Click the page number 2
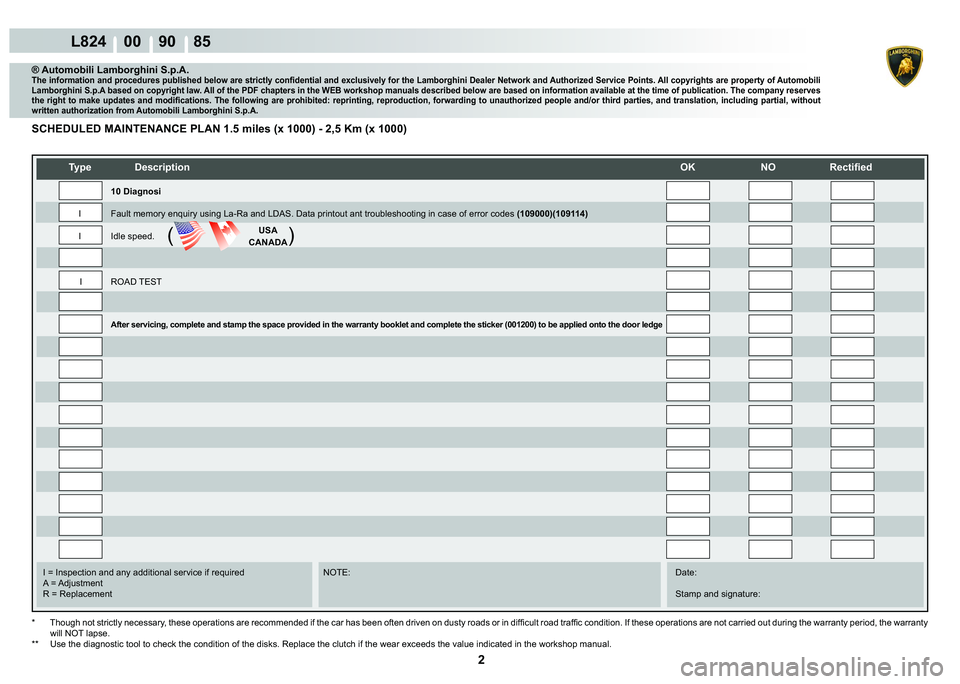The height and width of the screenshot is (684, 960). [481, 660]
